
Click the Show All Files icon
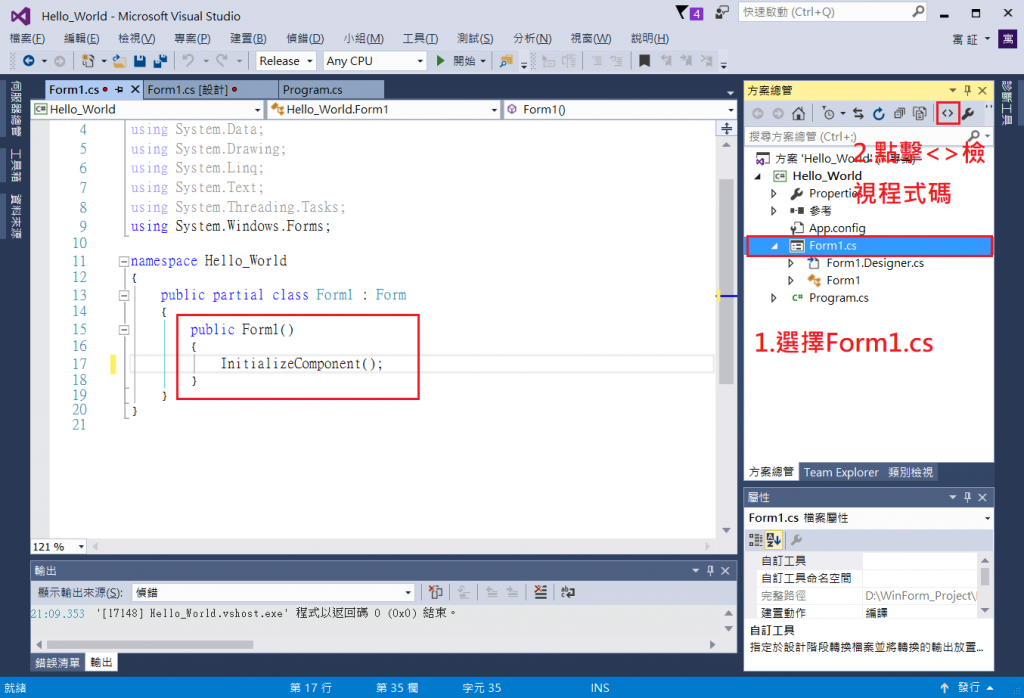pyautogui.click(x=920, y=114)
